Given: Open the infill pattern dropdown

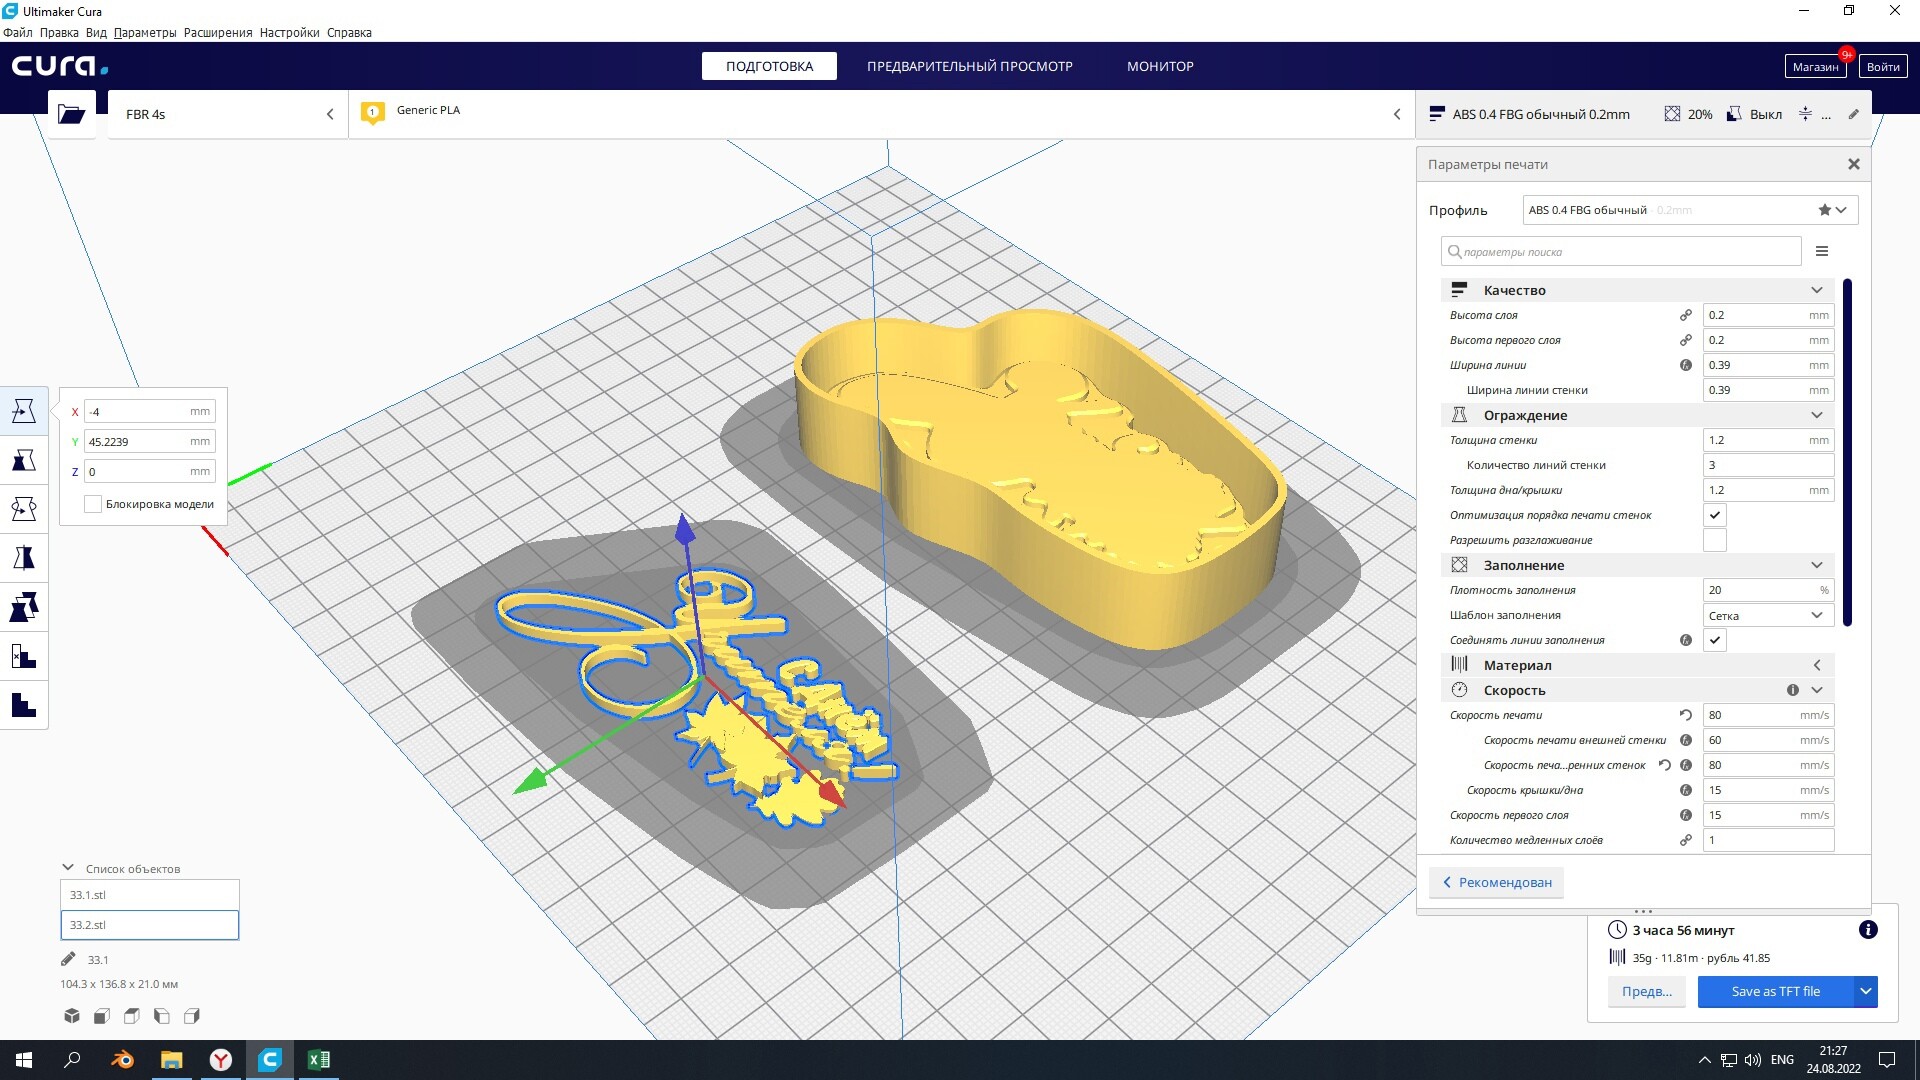Looking at the screenshot, I should point(1767,615).
